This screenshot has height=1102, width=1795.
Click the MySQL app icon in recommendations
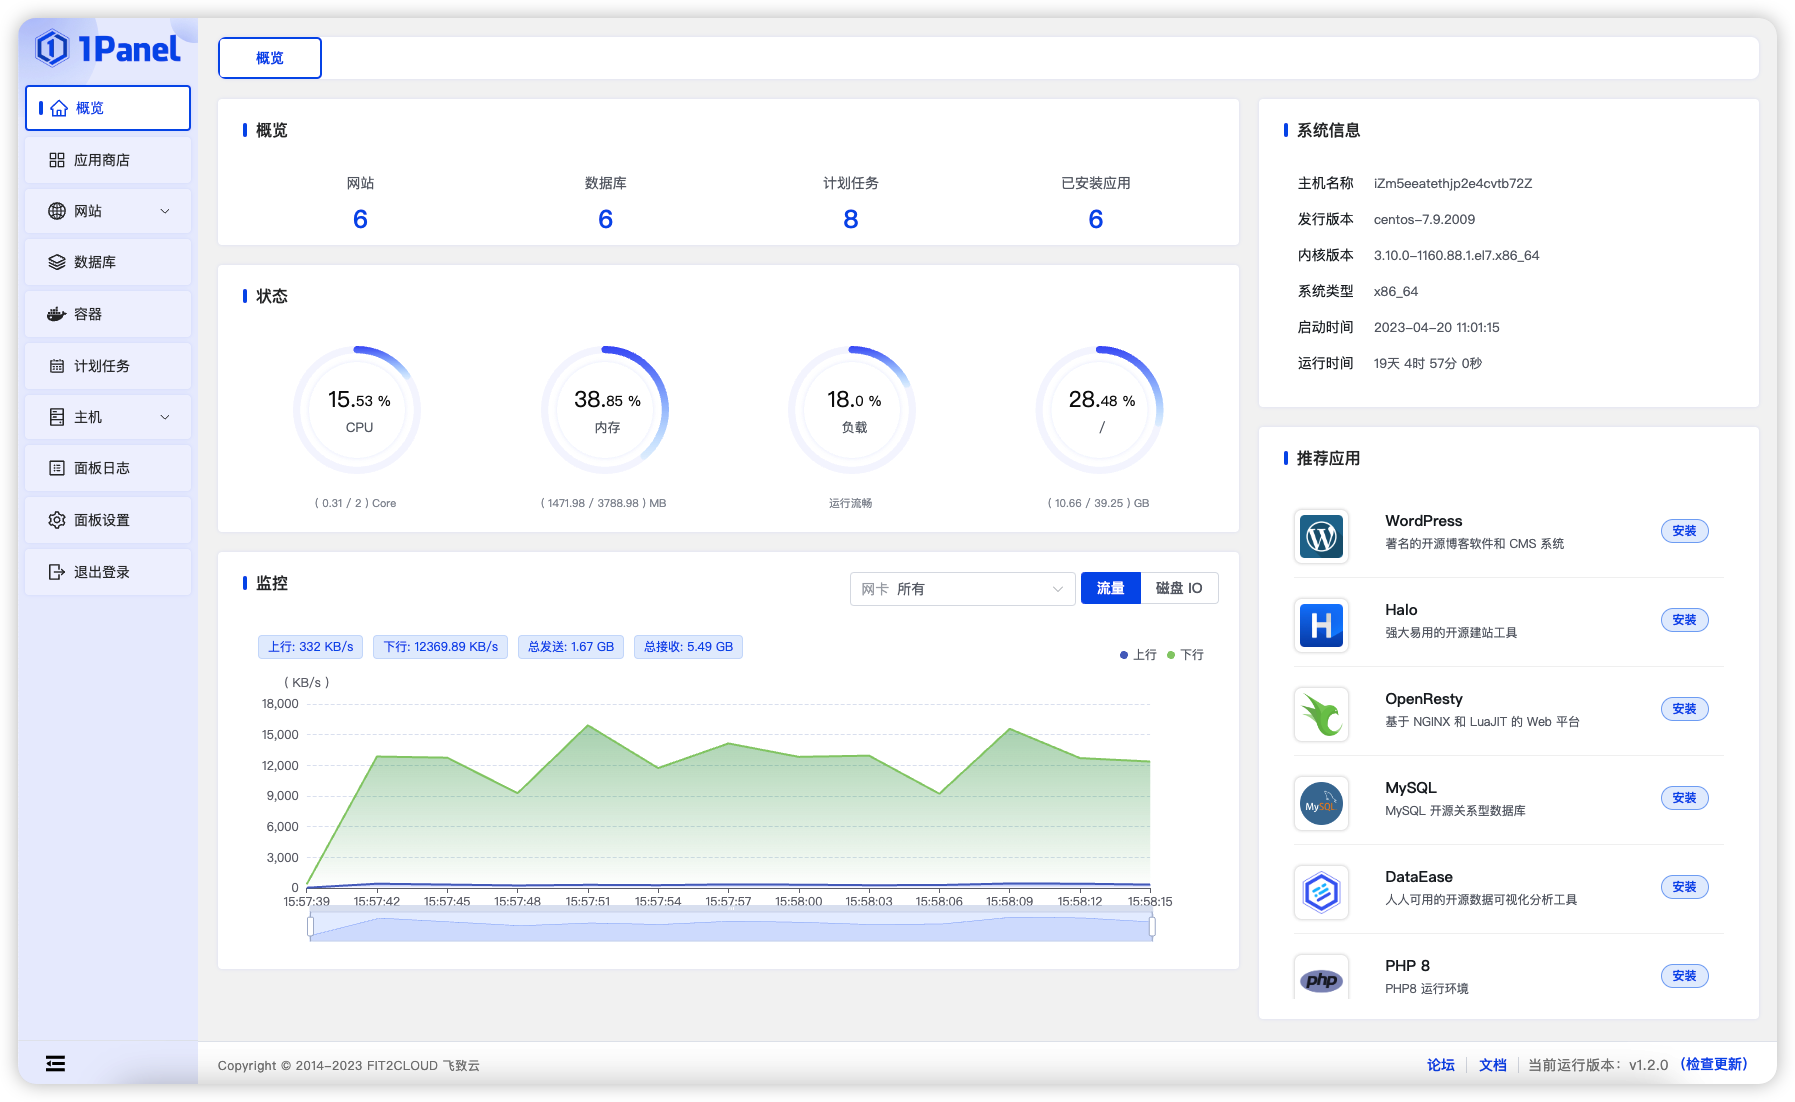1321,804
